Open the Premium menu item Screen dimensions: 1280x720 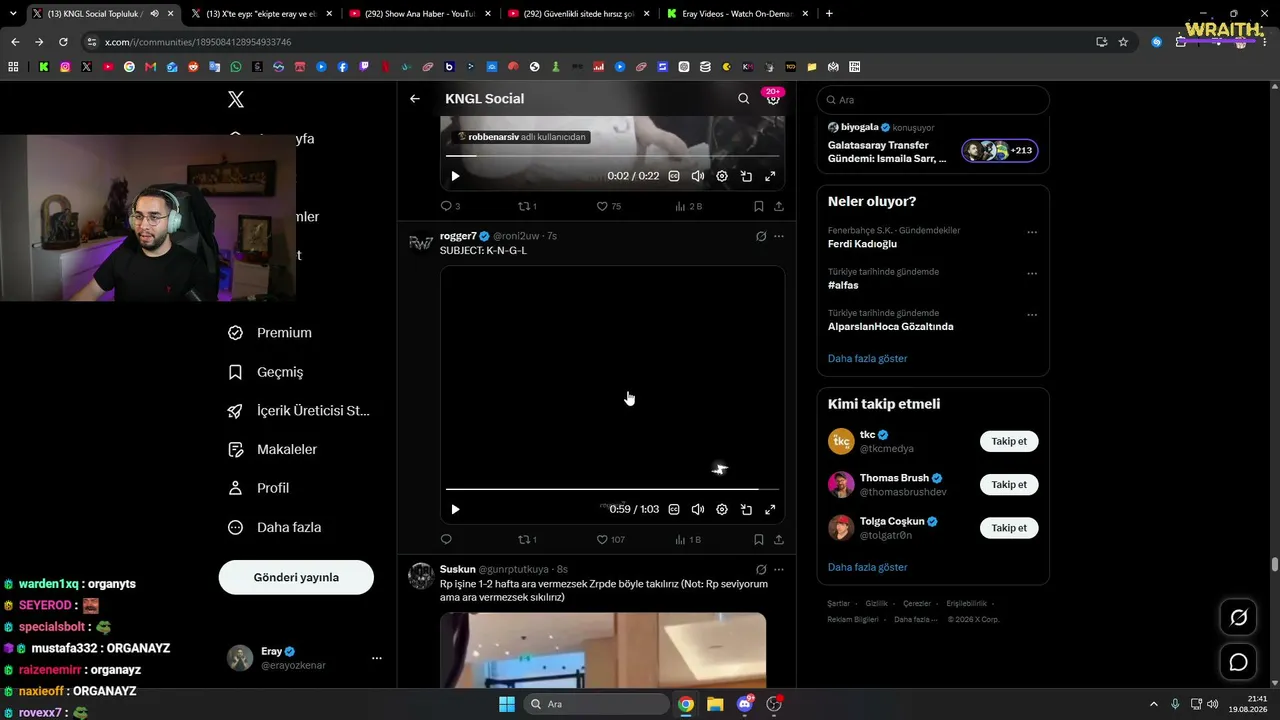(270, 333)
